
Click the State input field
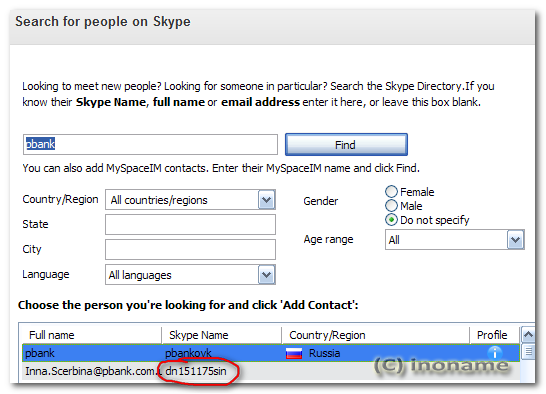coord(190,225)
